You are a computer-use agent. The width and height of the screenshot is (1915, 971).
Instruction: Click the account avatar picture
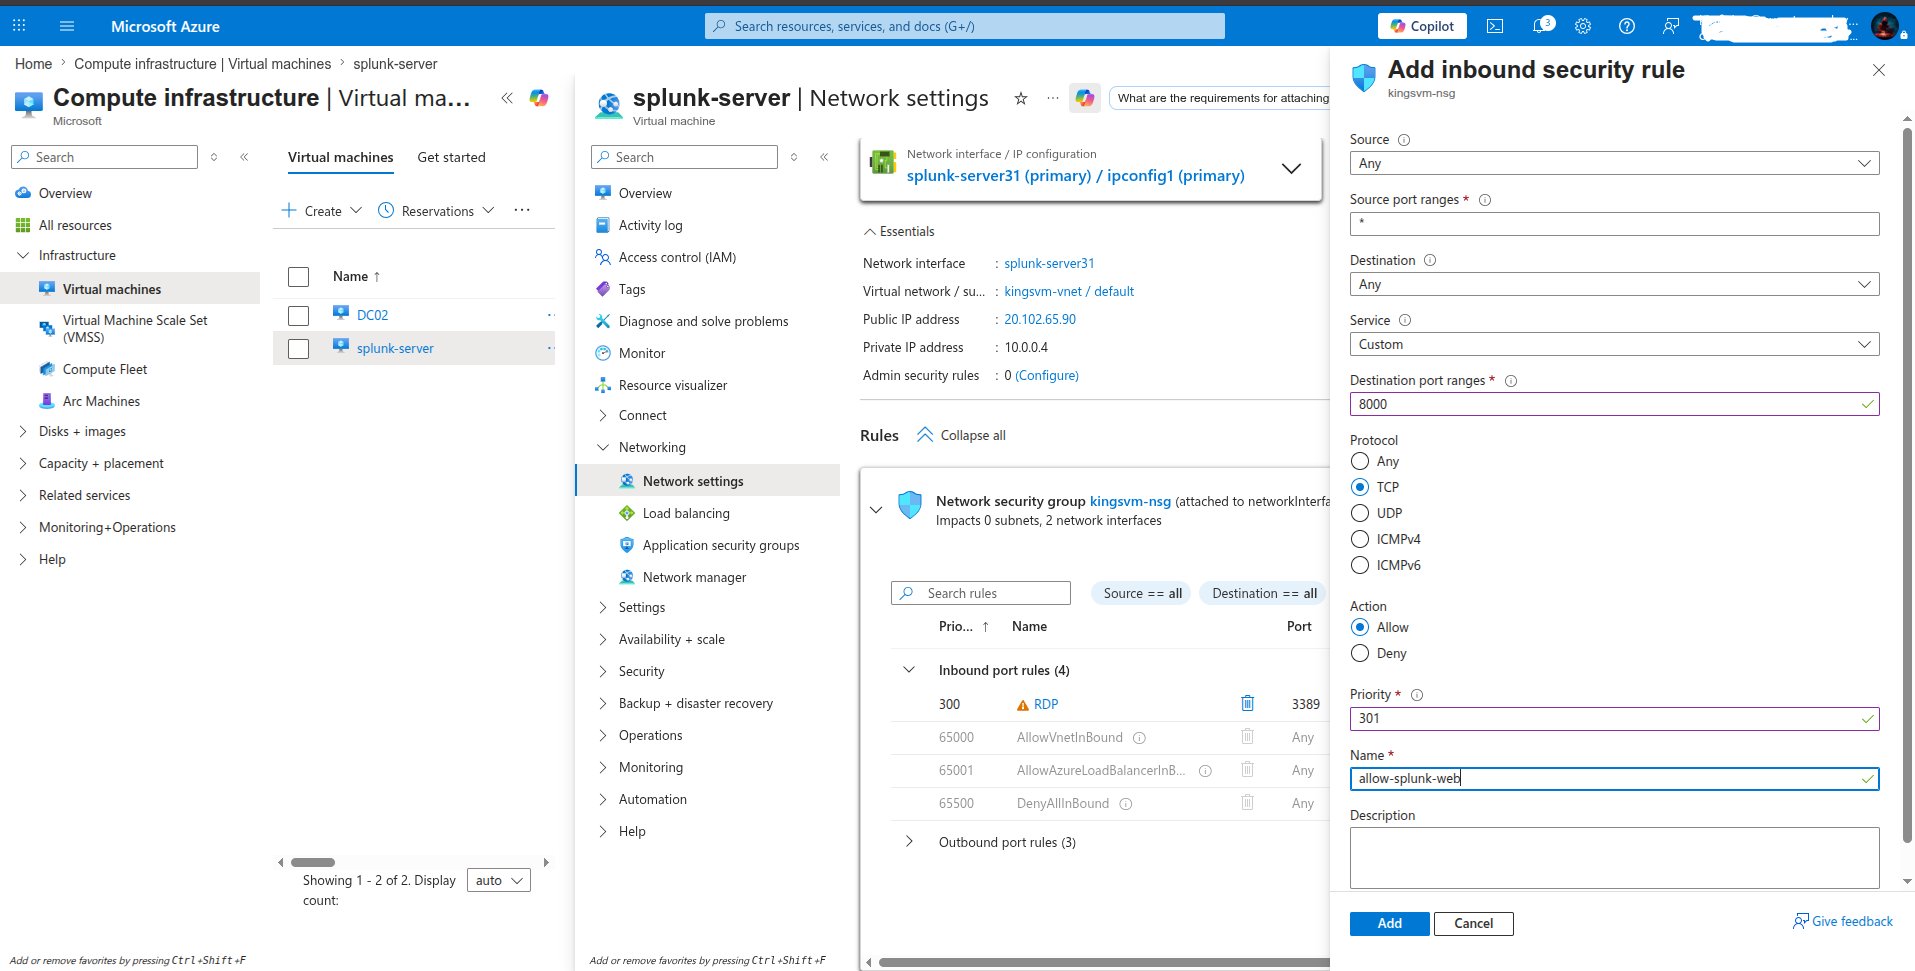[x=1885, y=26]
